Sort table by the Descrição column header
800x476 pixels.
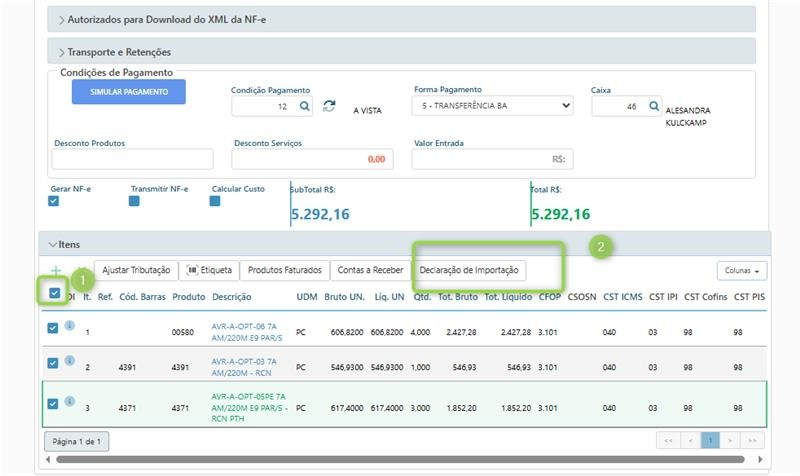coord(232,297)
